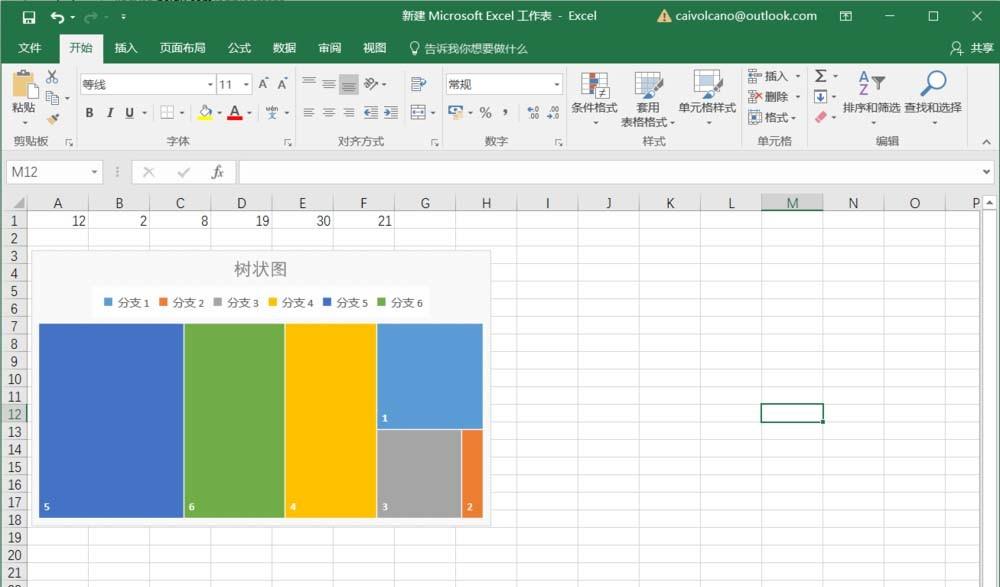Click the fx insert function icon
Viewport: 1000px width, 587px height.
218,171
